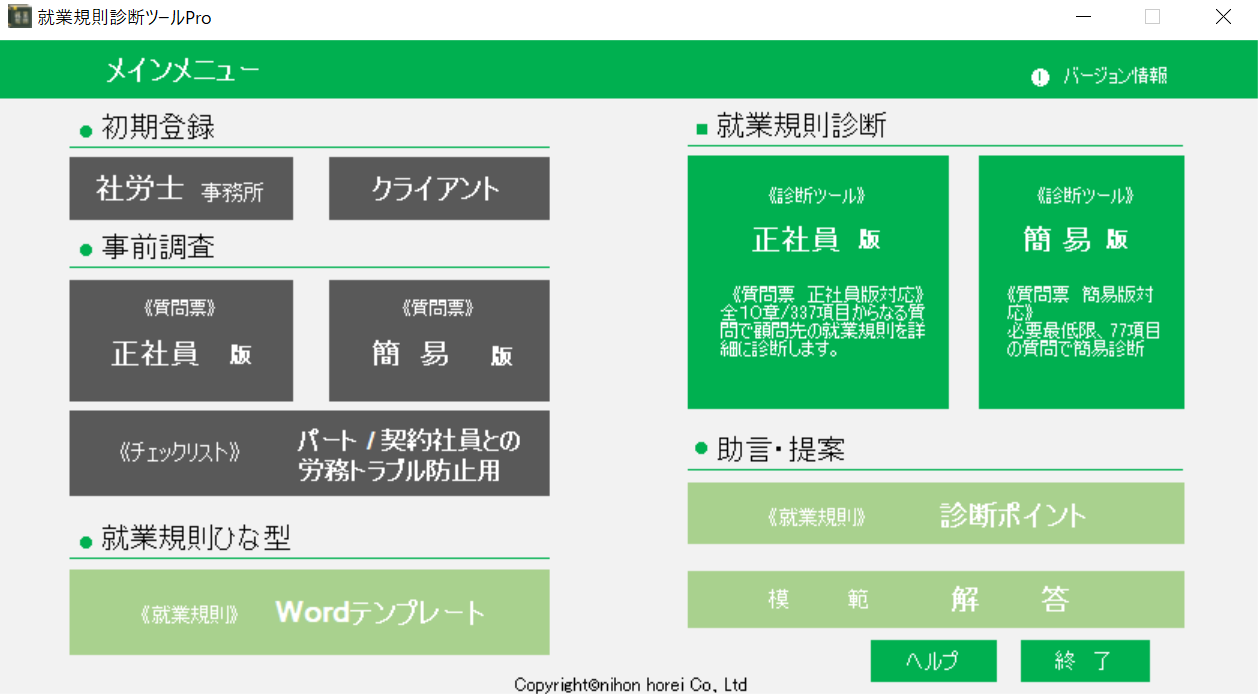This screenshot has height=694, width=1258.
Task: Click the 就業規則診断 section heading
Action: pos(801,126)
